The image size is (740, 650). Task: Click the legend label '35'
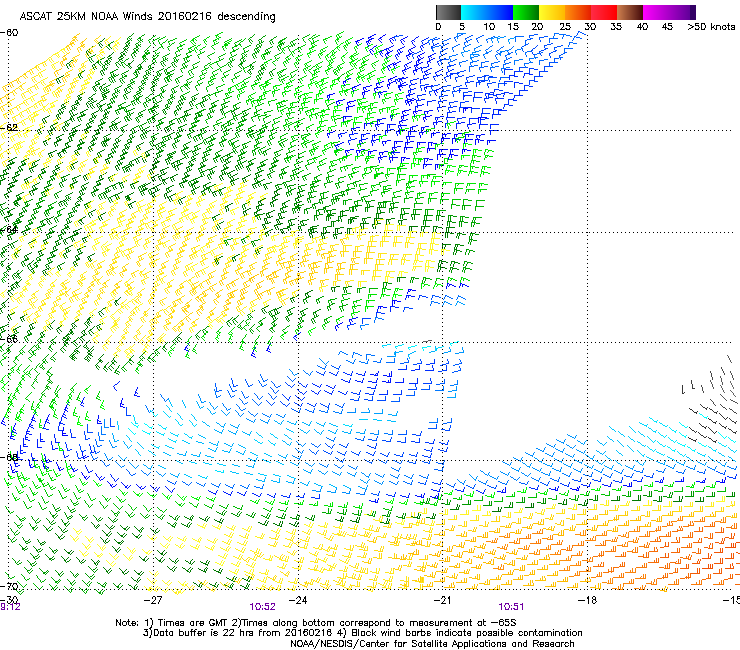pos(616,27)
